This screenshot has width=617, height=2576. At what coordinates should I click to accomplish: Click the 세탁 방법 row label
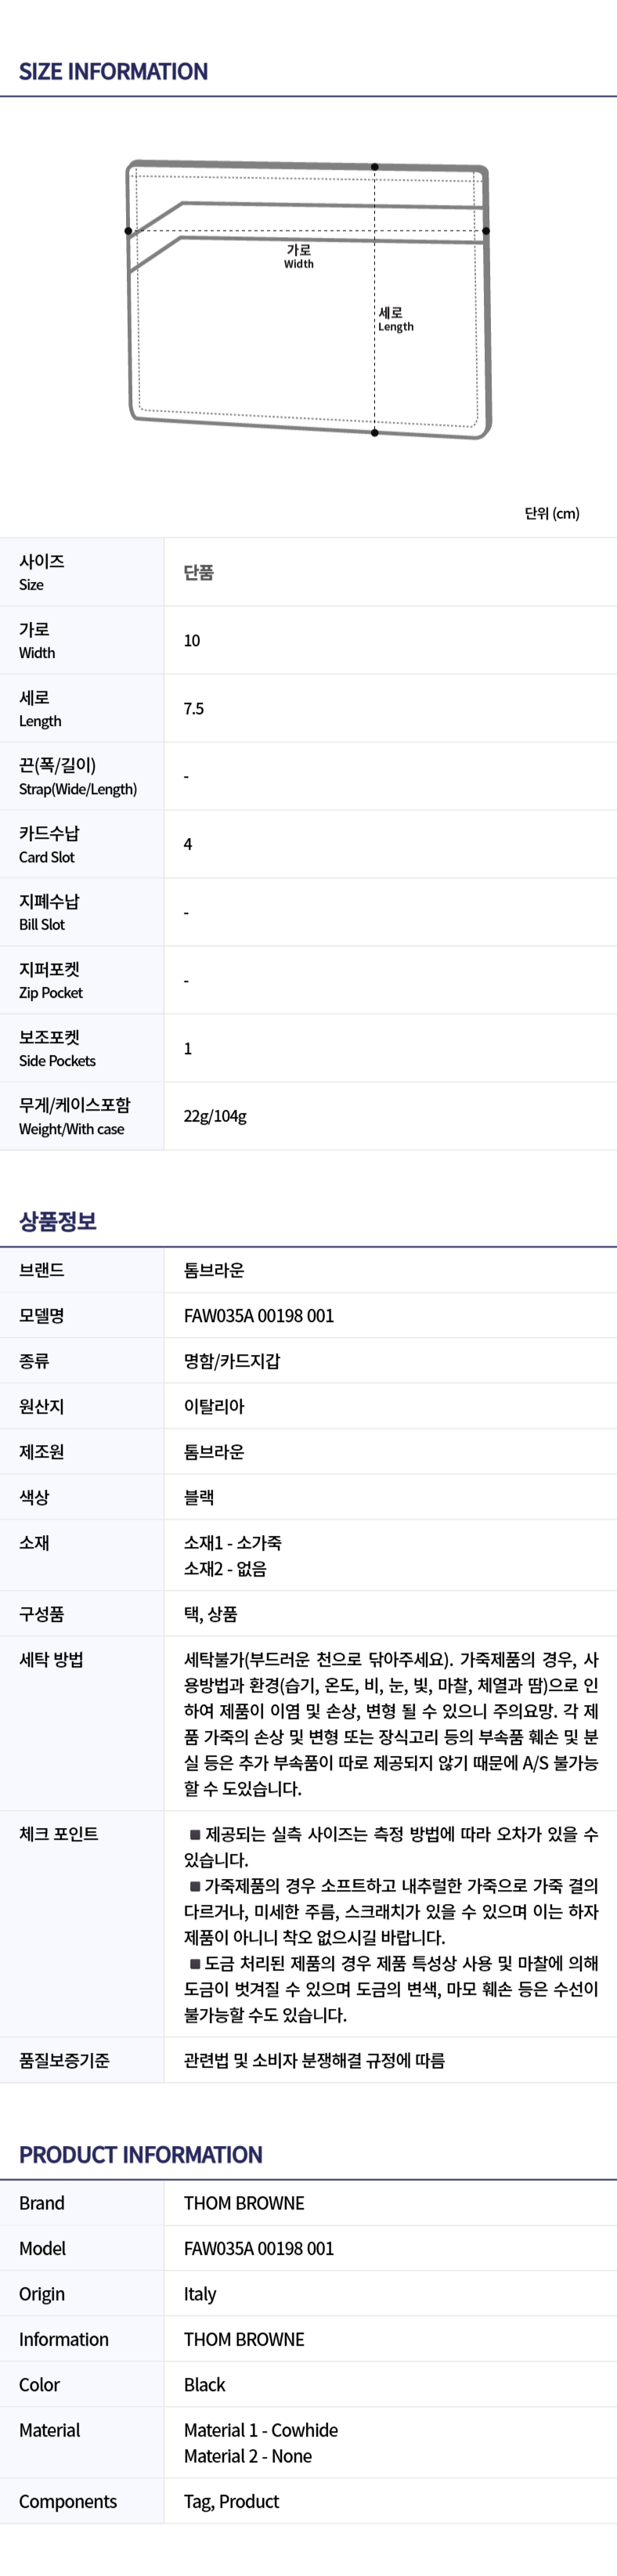pyautogui.click(x=51, y=1660)
